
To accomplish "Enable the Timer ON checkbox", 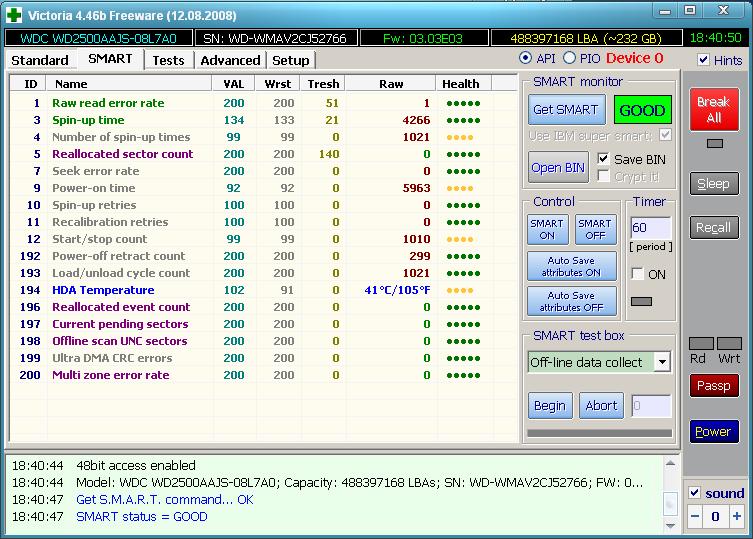I will (637, 274).
